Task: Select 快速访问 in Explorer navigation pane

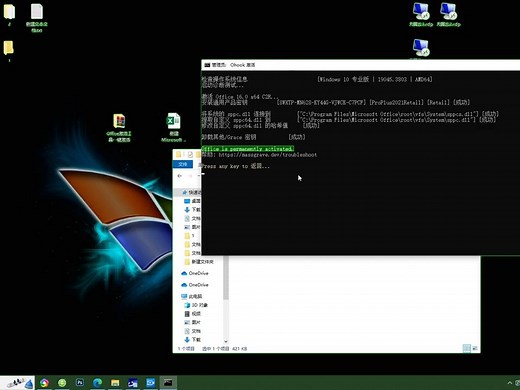Action: (191, 192)
